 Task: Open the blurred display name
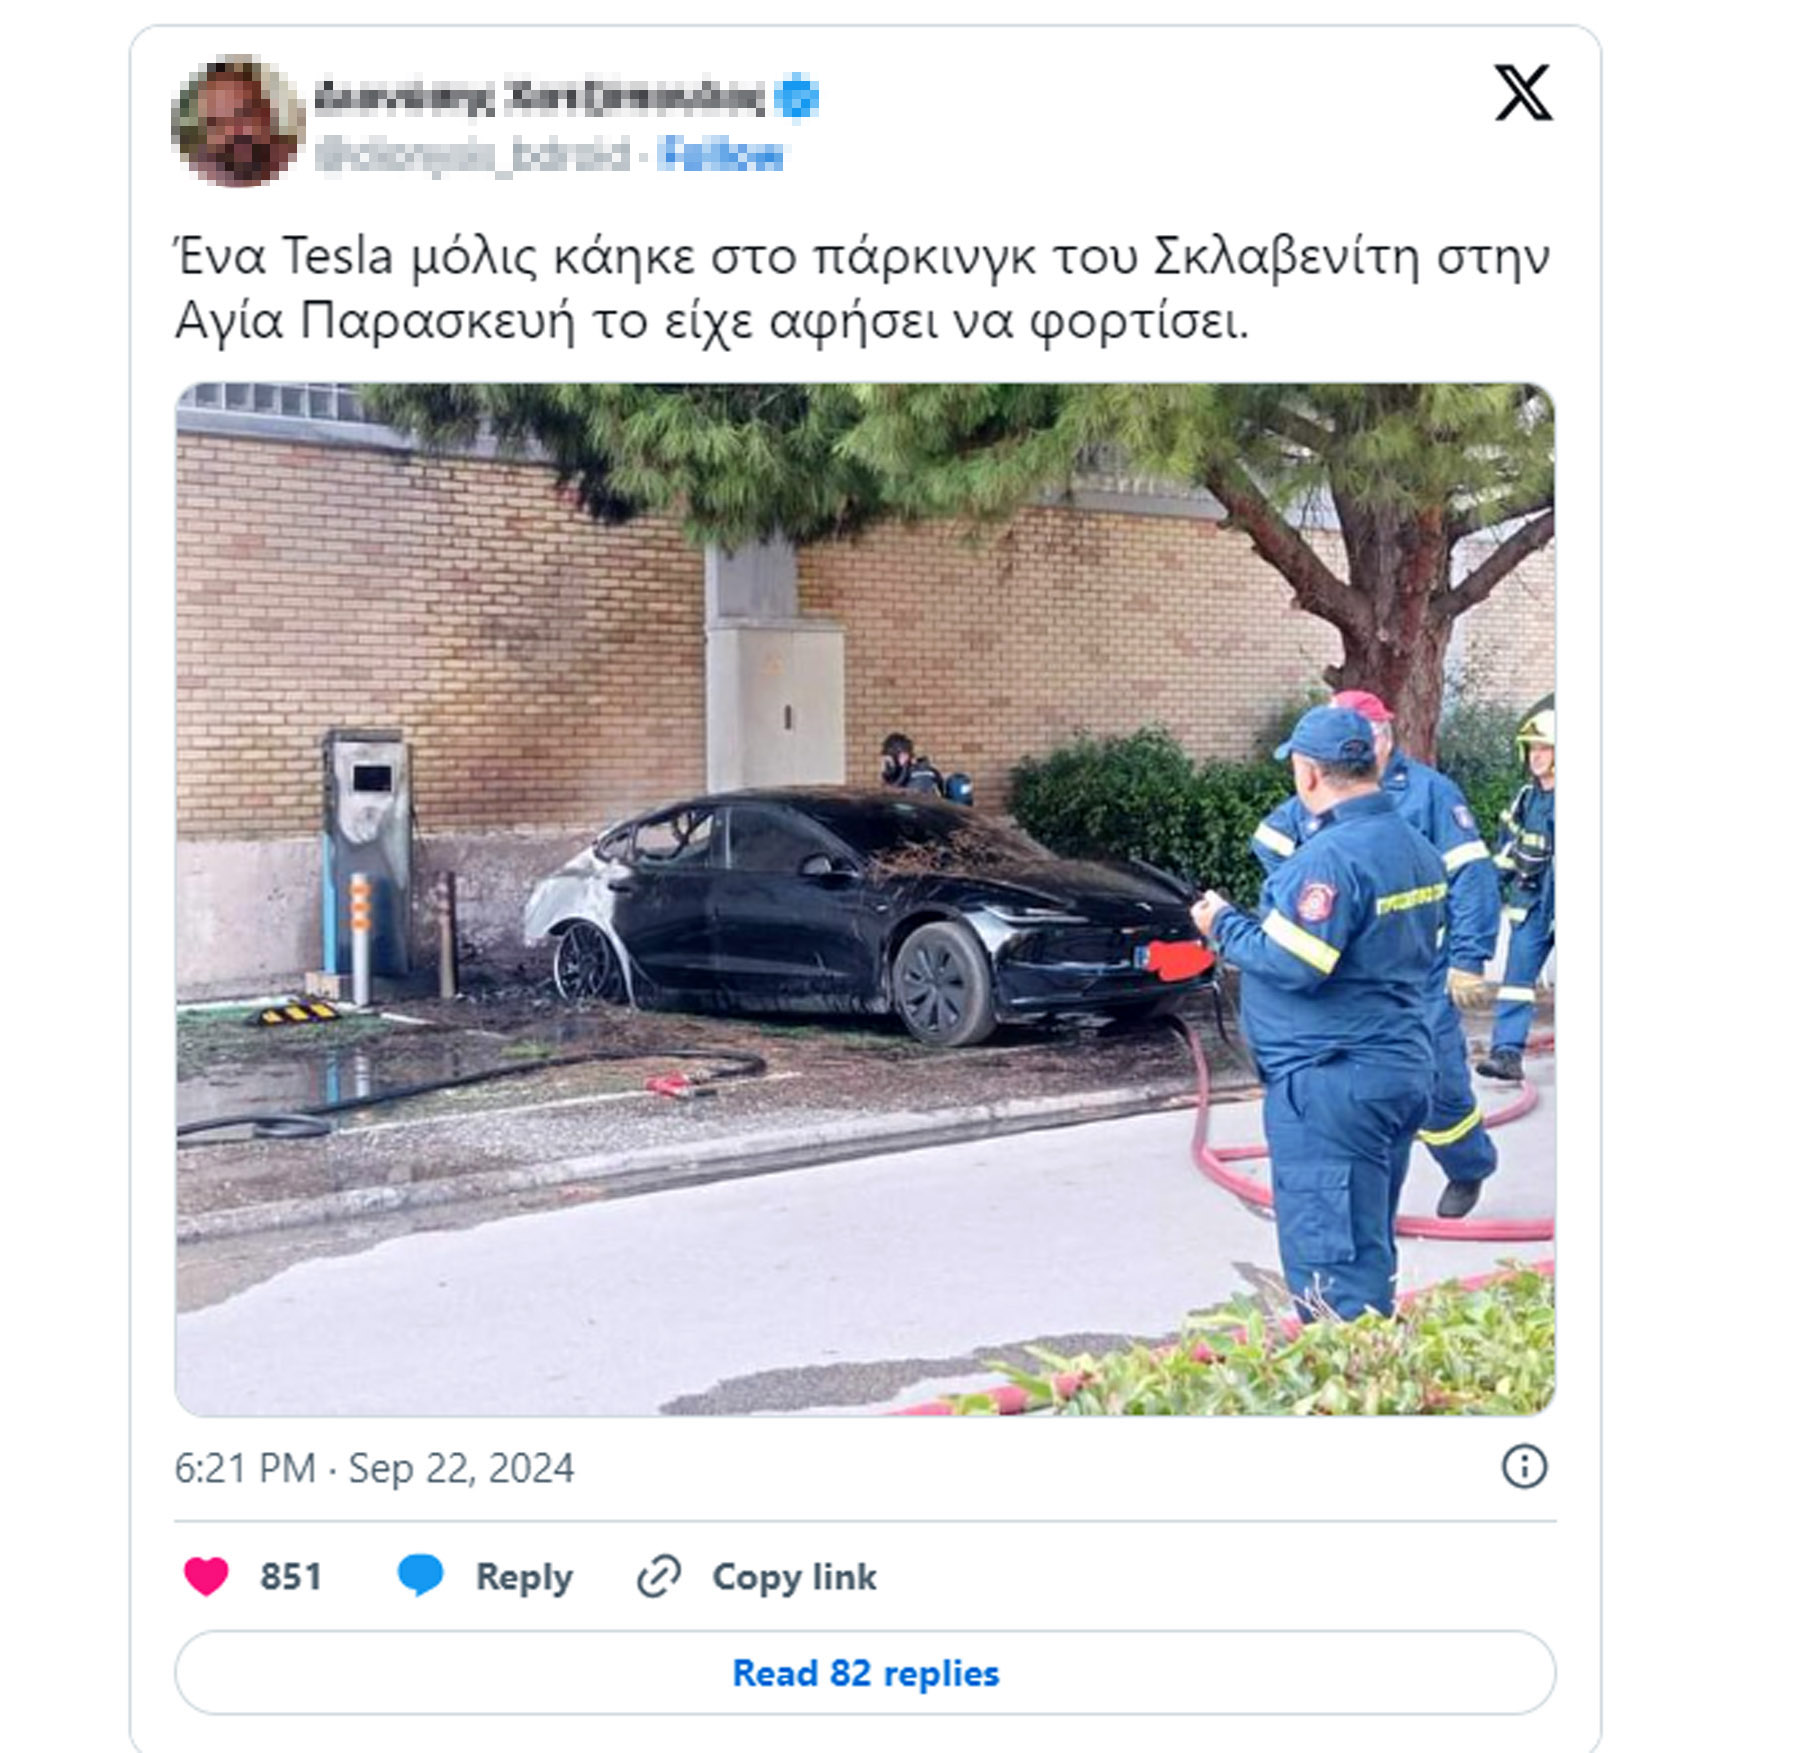tap(540, 97)
